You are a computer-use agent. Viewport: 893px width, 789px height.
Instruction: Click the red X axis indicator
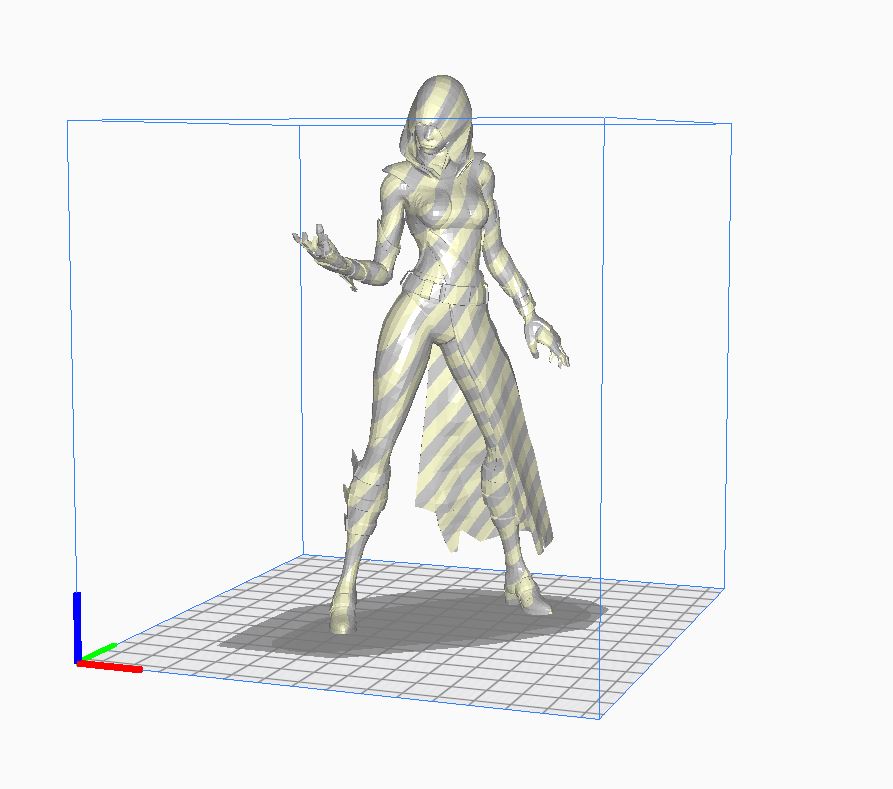click(x=110, y=667)
